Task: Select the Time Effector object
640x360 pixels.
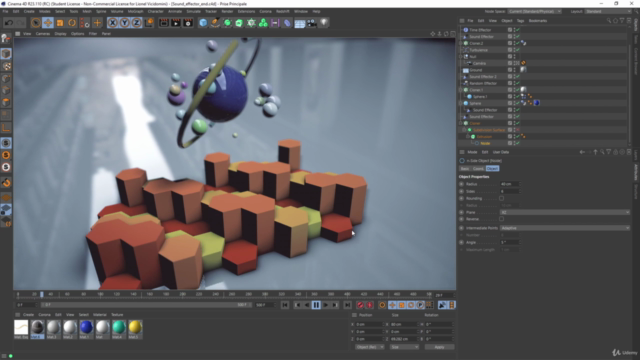Action: pos(480,30)
